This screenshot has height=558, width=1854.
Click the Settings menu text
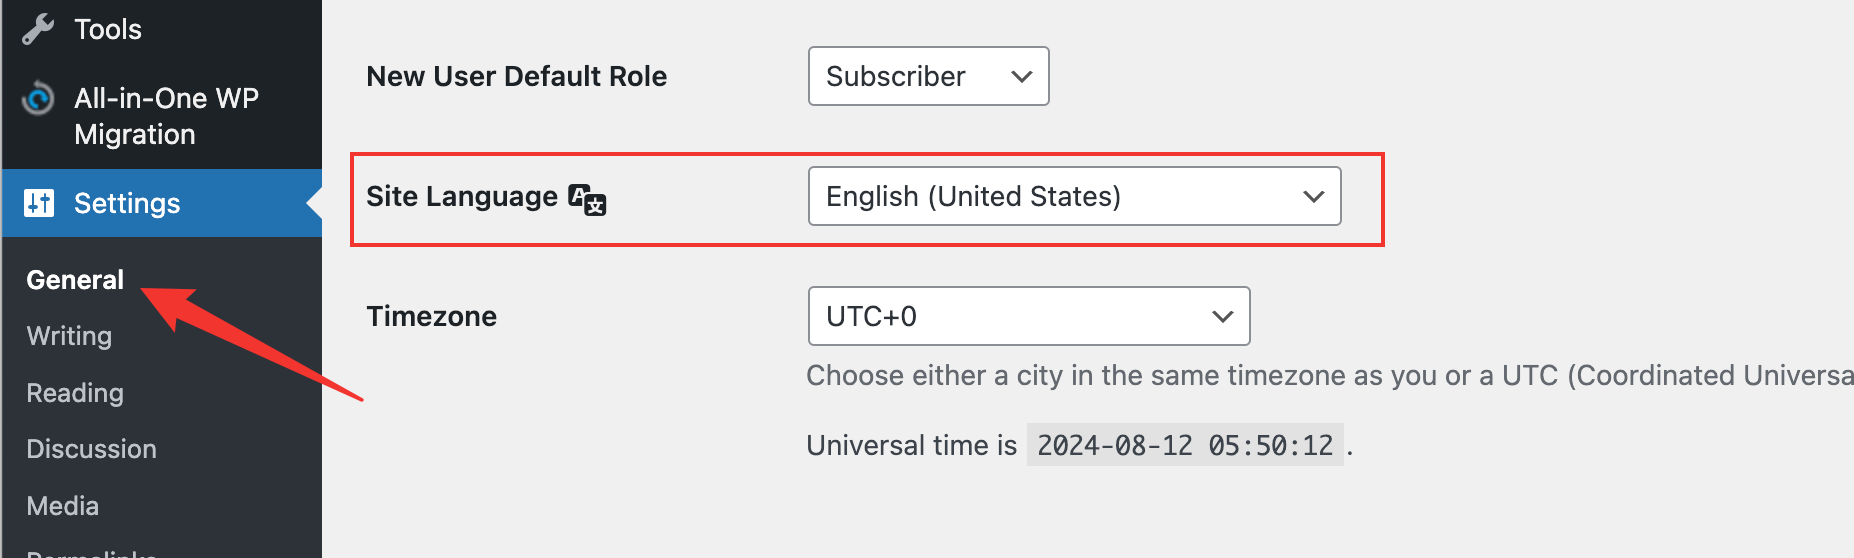coord(127,203)
